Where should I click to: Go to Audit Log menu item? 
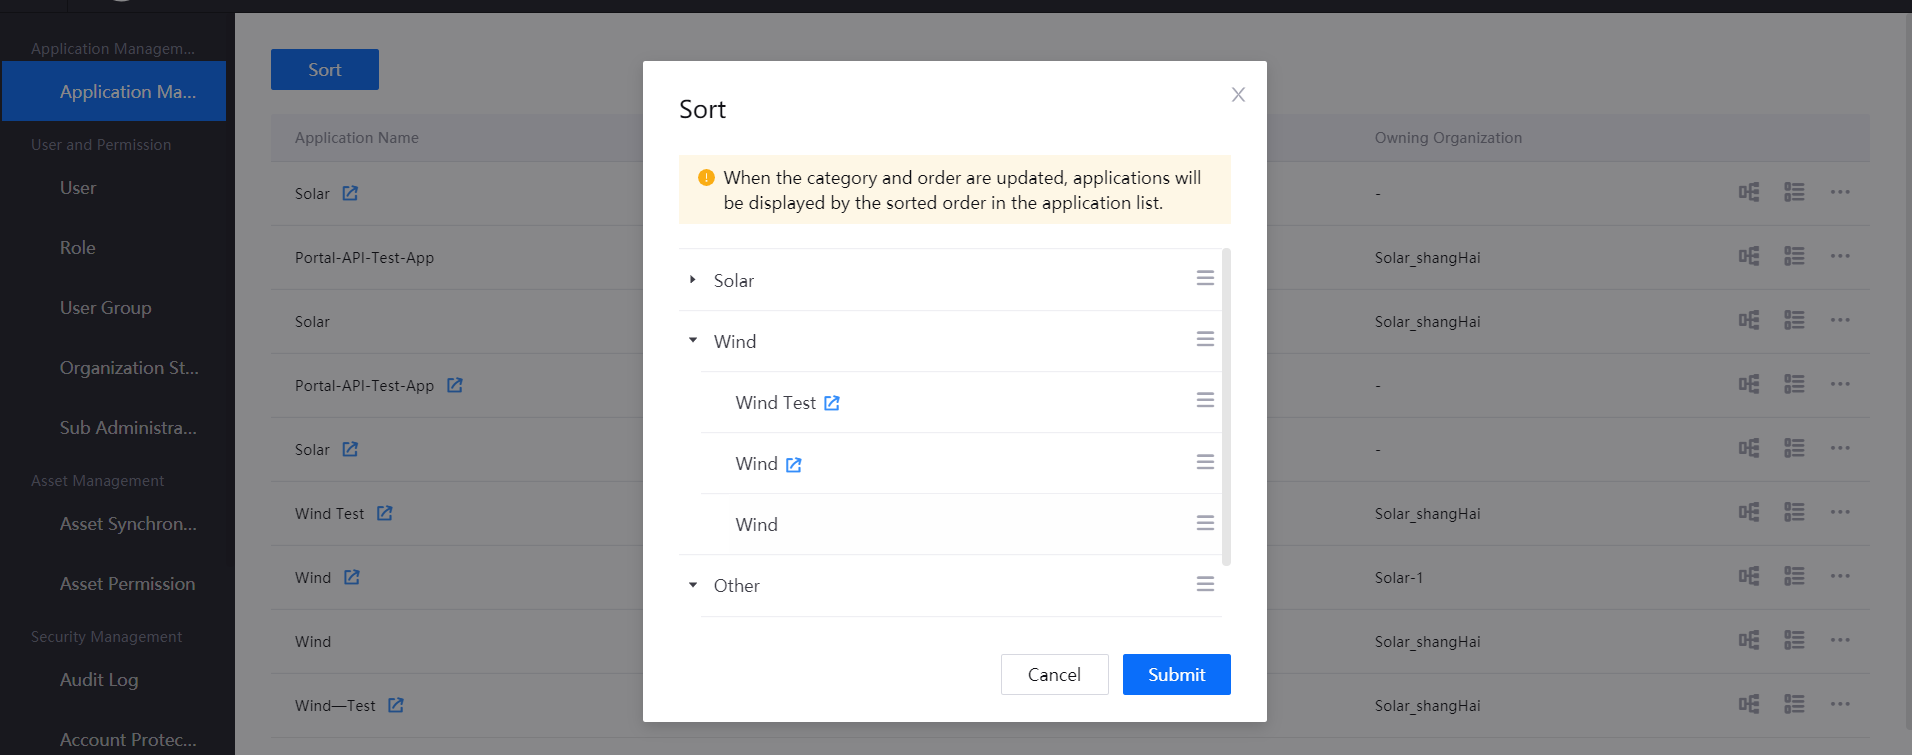(99, 680)
